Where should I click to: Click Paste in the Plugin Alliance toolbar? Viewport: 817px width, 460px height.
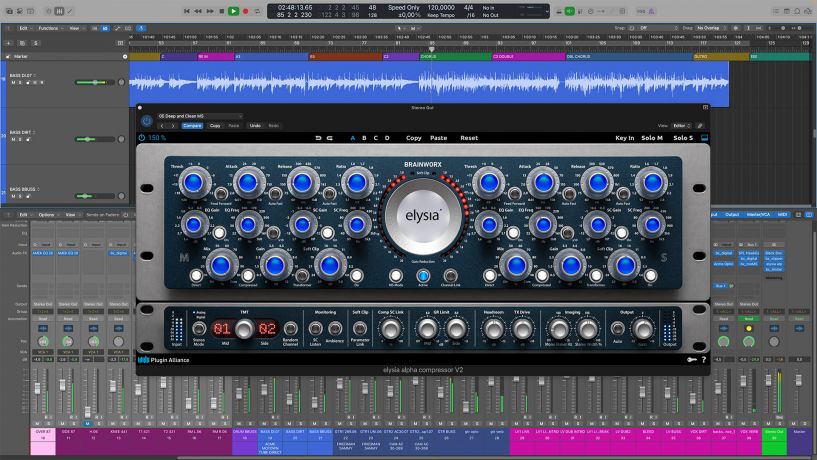[x=439, y=138]
